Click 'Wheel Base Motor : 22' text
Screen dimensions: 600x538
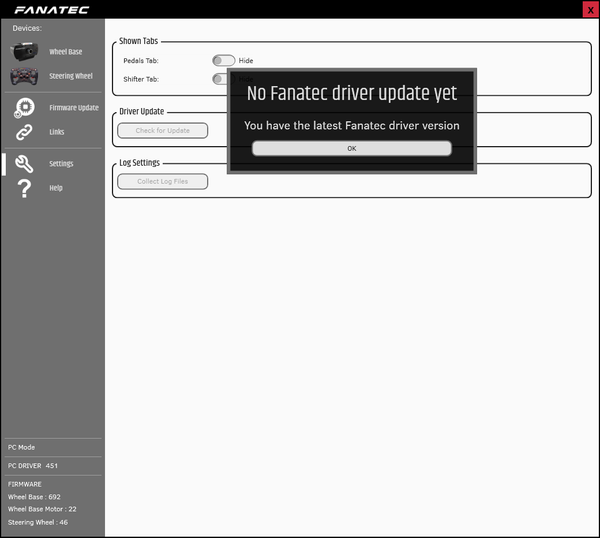click(x=42, y=509)
